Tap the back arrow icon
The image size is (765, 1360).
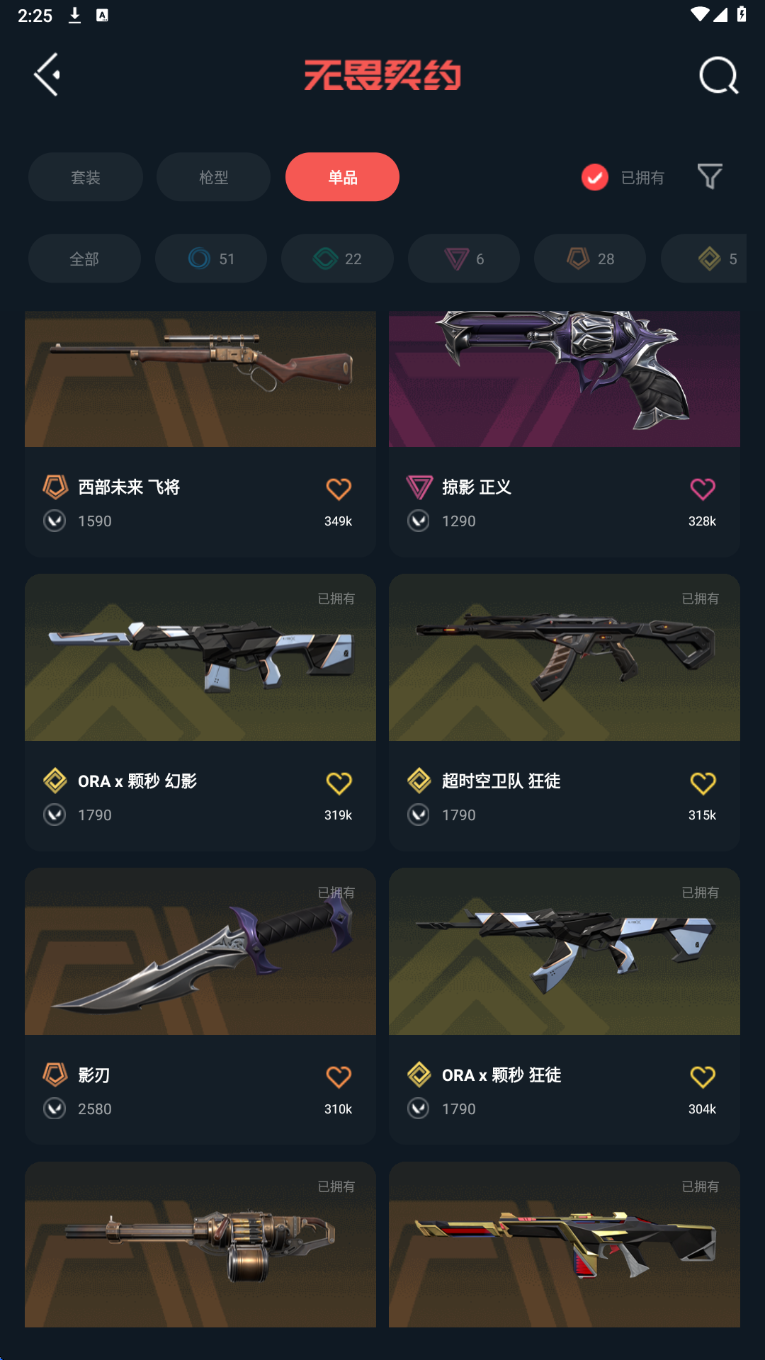(47, 75)
